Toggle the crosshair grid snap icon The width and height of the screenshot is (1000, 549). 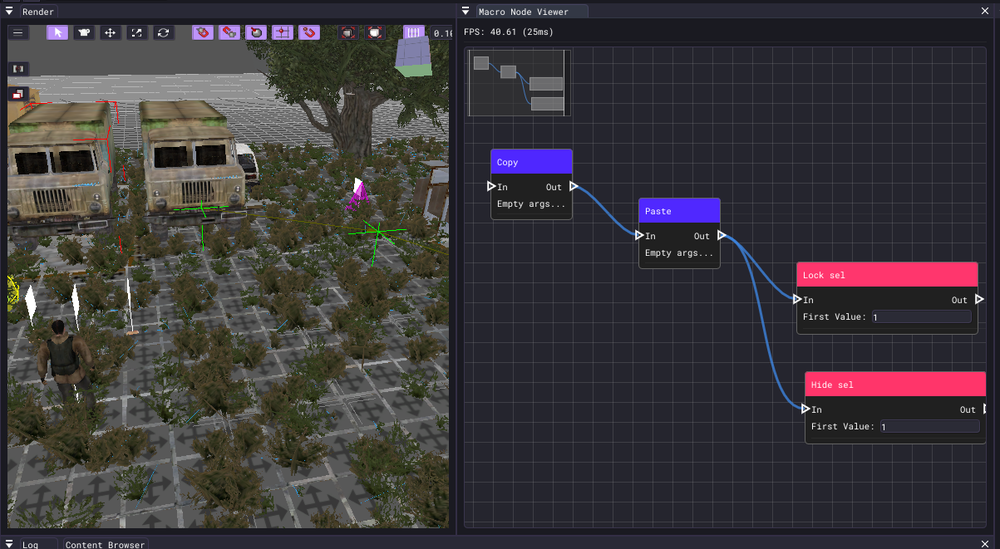[x=282, y=32]
